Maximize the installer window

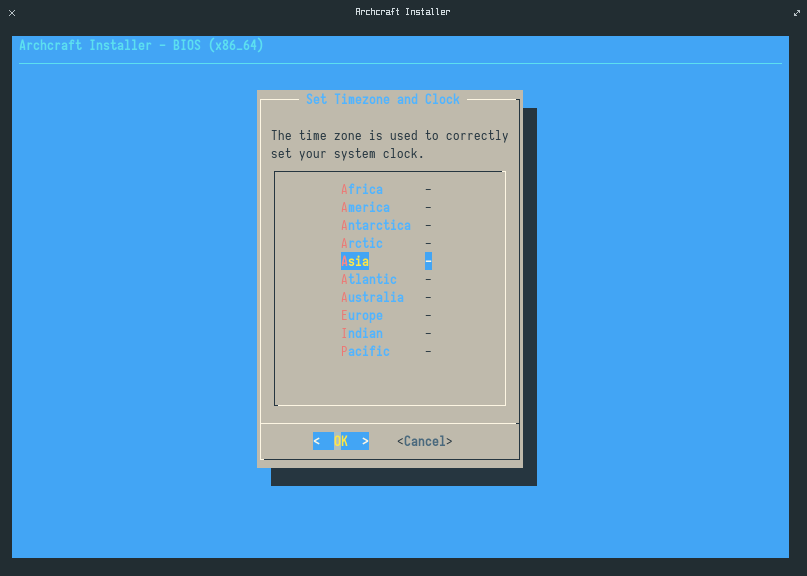point(797,13)
